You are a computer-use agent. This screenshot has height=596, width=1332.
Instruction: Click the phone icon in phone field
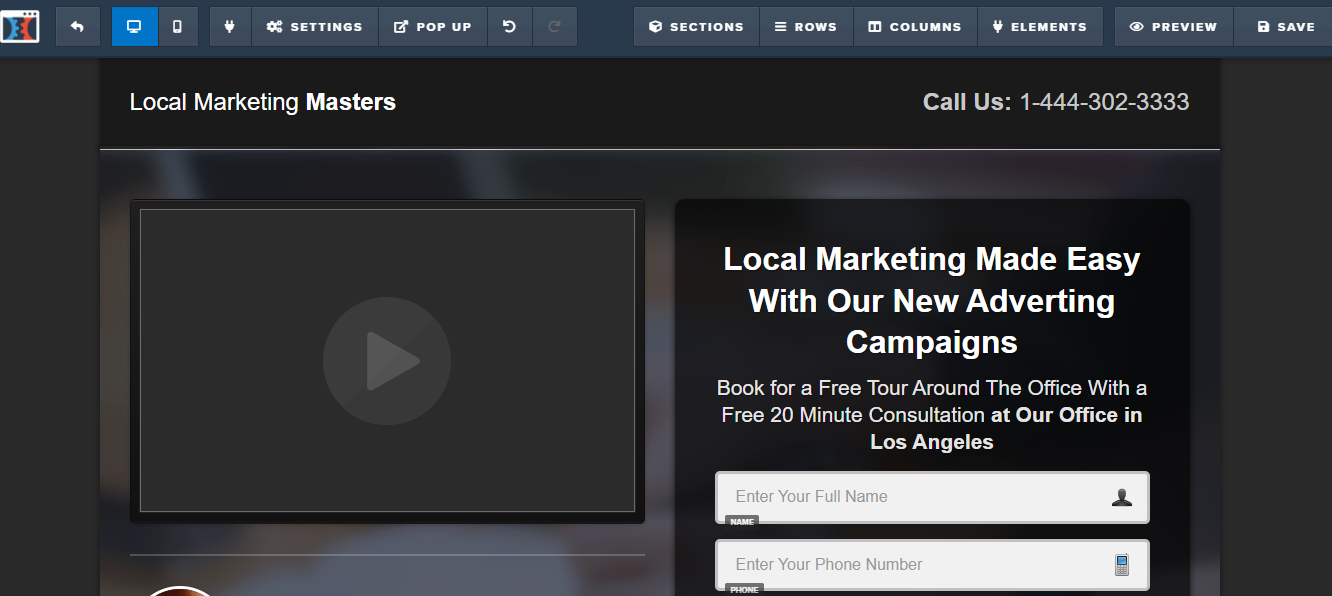(x=1122, y=565)
